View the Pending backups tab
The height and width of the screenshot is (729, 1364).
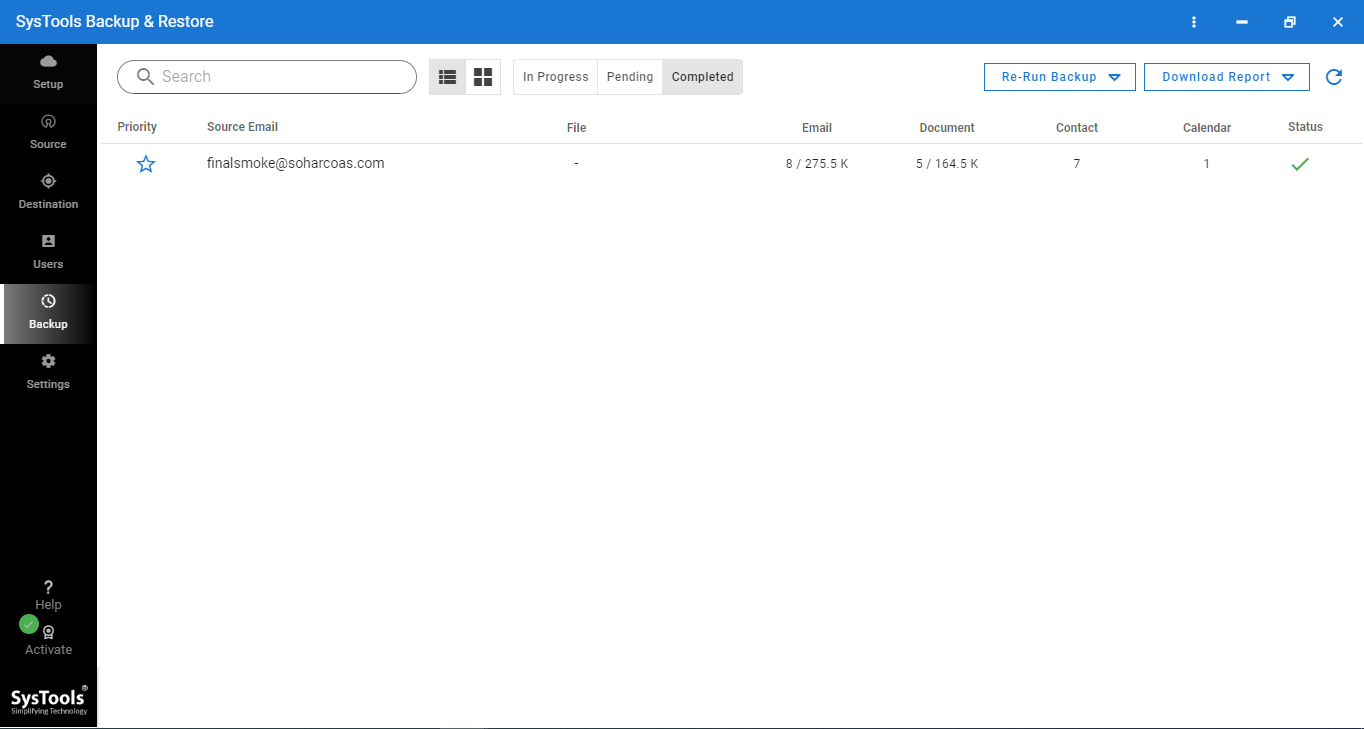[x=630, y=76]
